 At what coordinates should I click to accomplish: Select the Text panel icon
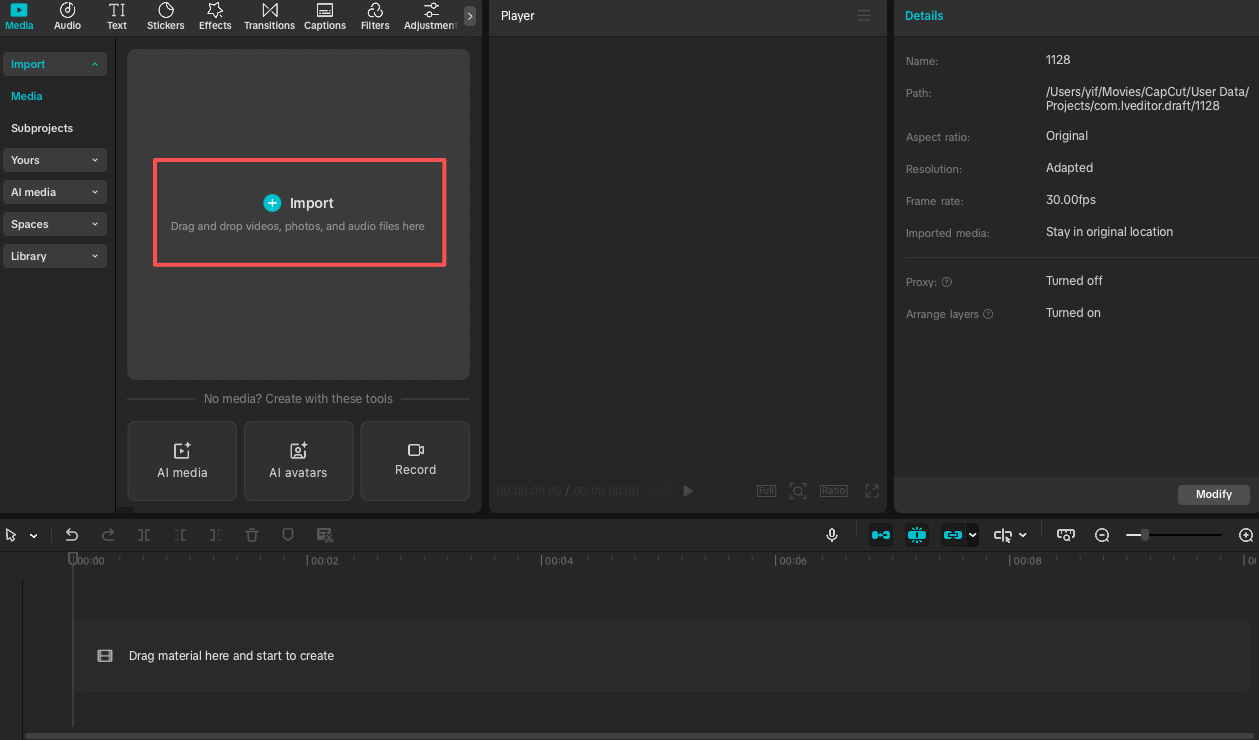tap(117, 17)
